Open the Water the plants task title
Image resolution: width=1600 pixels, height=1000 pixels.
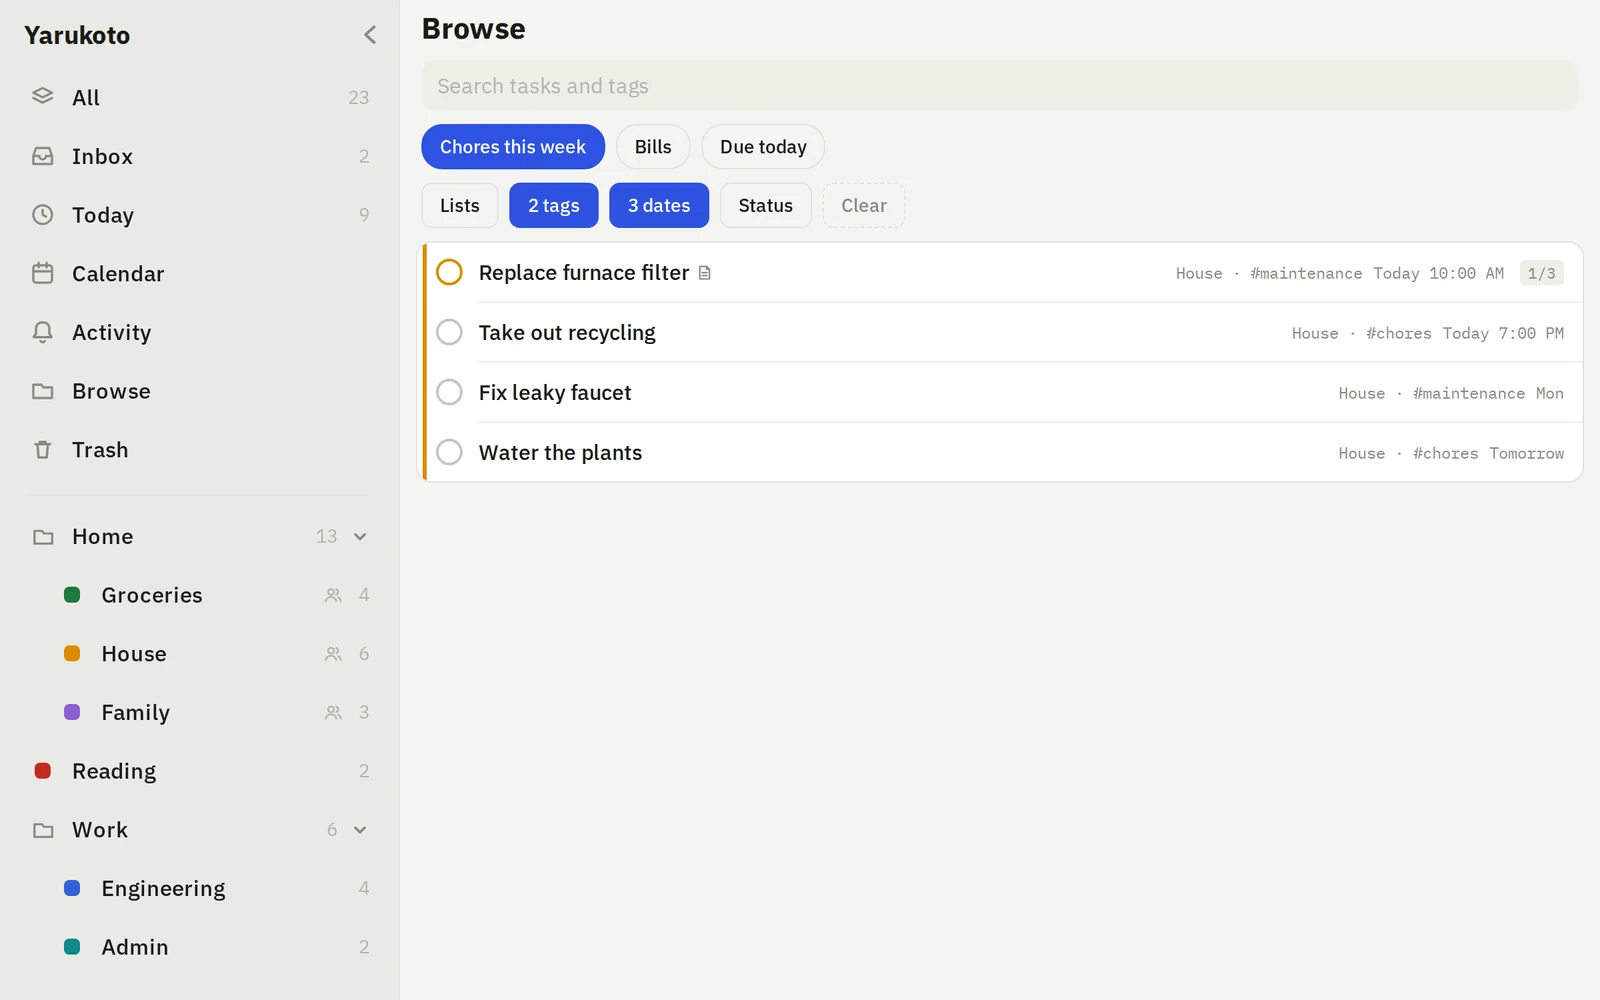[x=560, y=453]
